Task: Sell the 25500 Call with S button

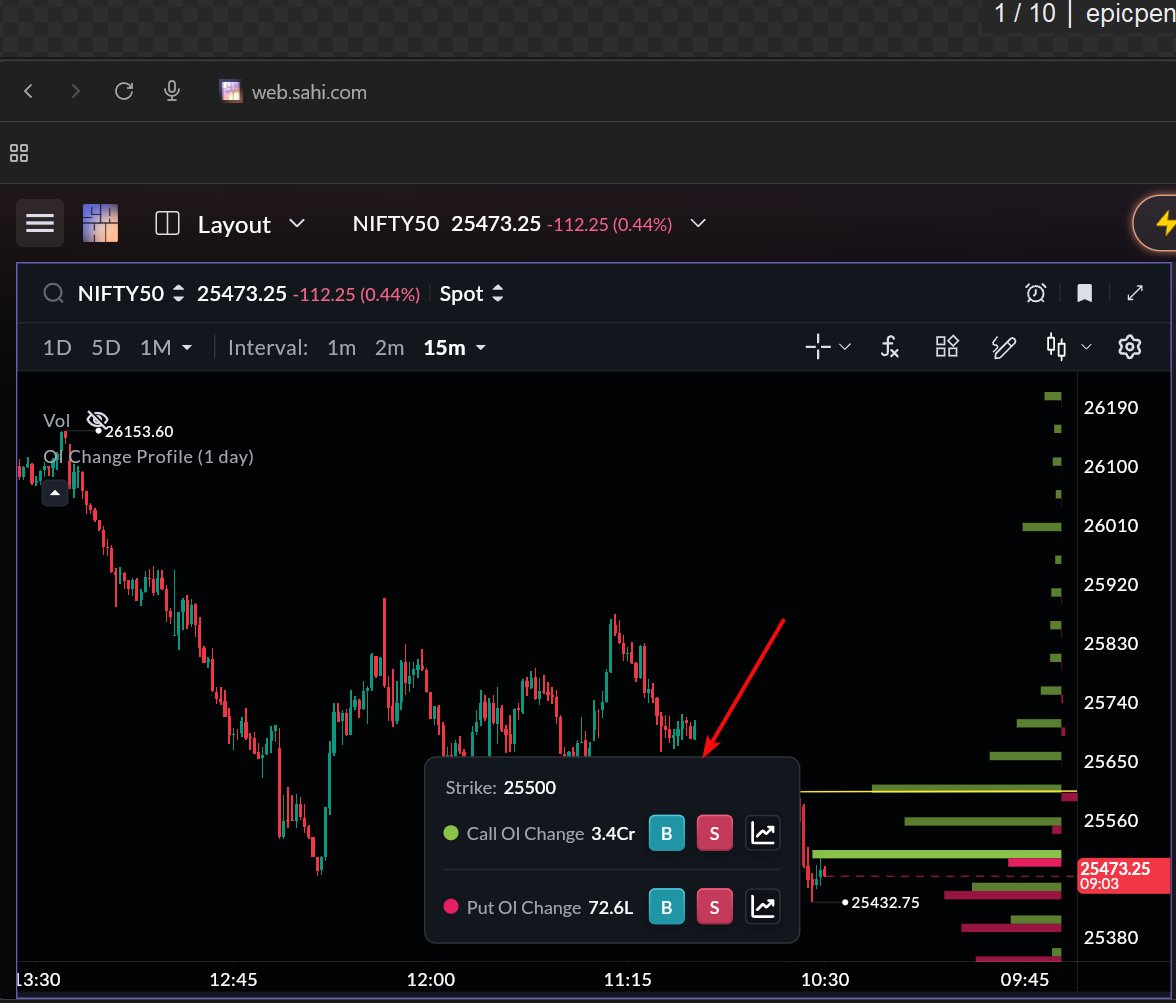Action: click(714, 833)
